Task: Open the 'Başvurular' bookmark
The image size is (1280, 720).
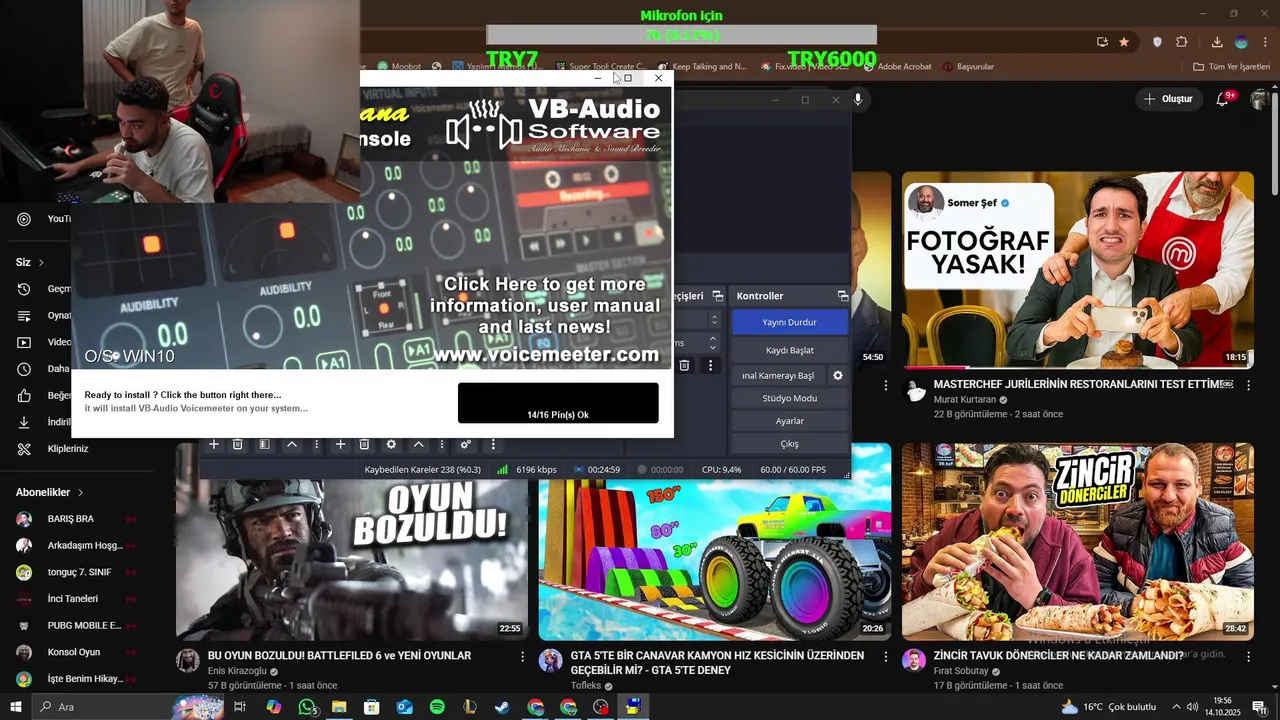Action: click(x=968, y=67)
